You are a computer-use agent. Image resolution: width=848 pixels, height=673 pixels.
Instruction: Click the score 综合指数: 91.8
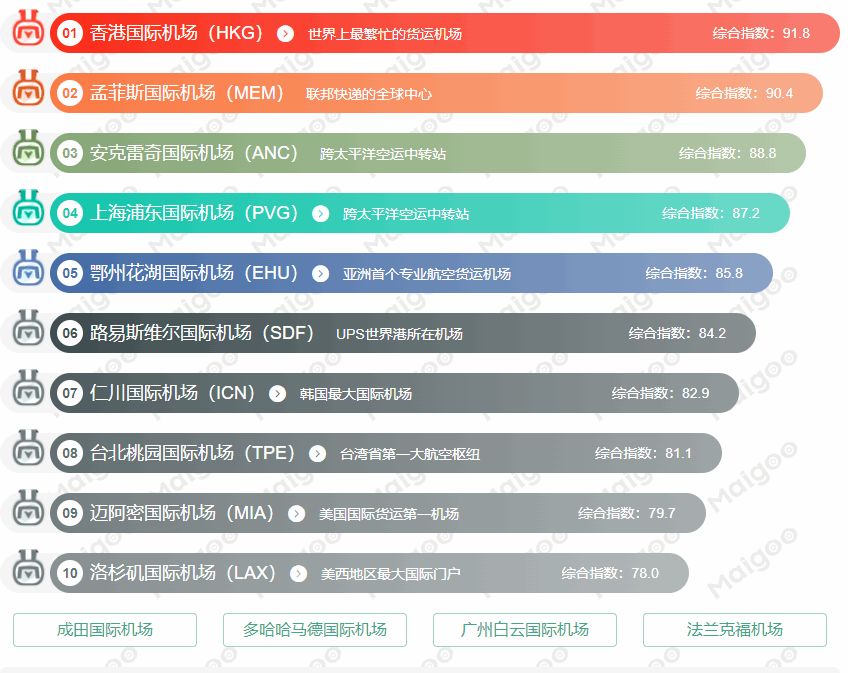(761, 34)
